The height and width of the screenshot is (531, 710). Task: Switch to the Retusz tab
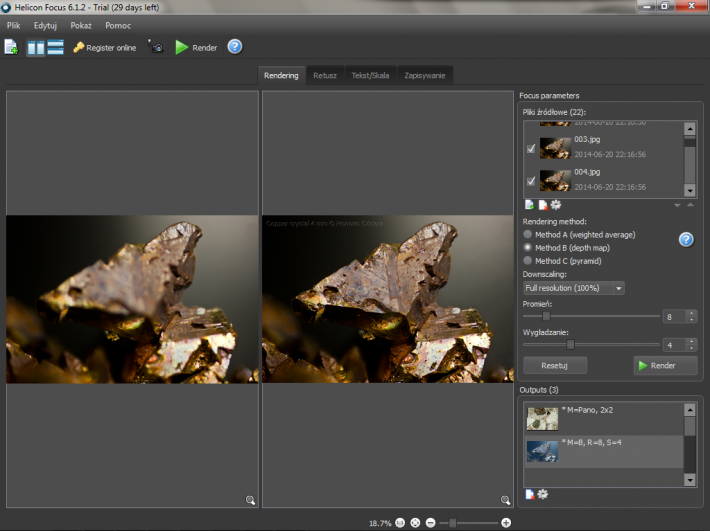click(x=325, y=76)
